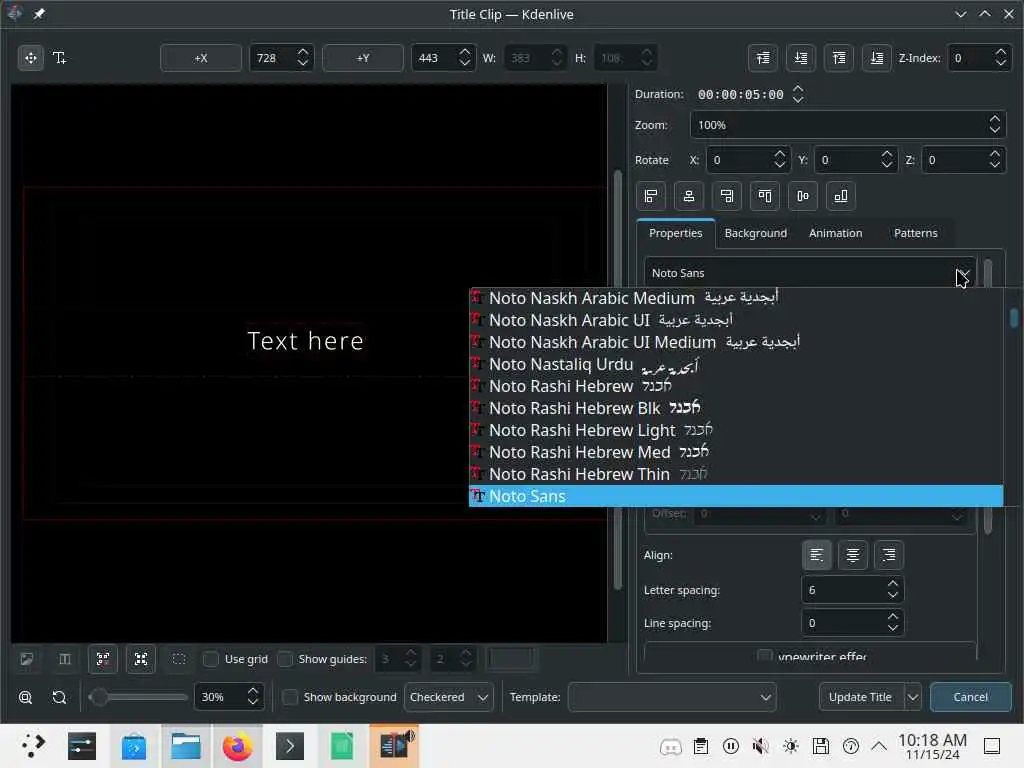Open Firefox from the taskbar
This screenshot has height=768, width=1024.
point(237,746)
